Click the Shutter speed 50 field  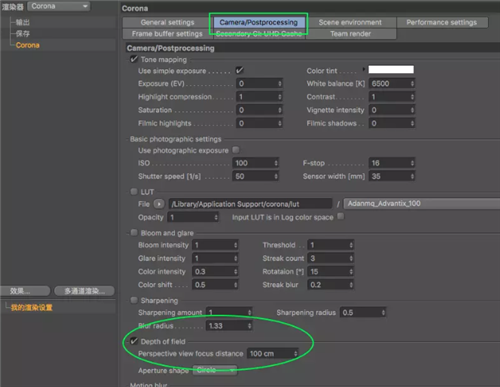pyautogui.click(x=256, y=176)
